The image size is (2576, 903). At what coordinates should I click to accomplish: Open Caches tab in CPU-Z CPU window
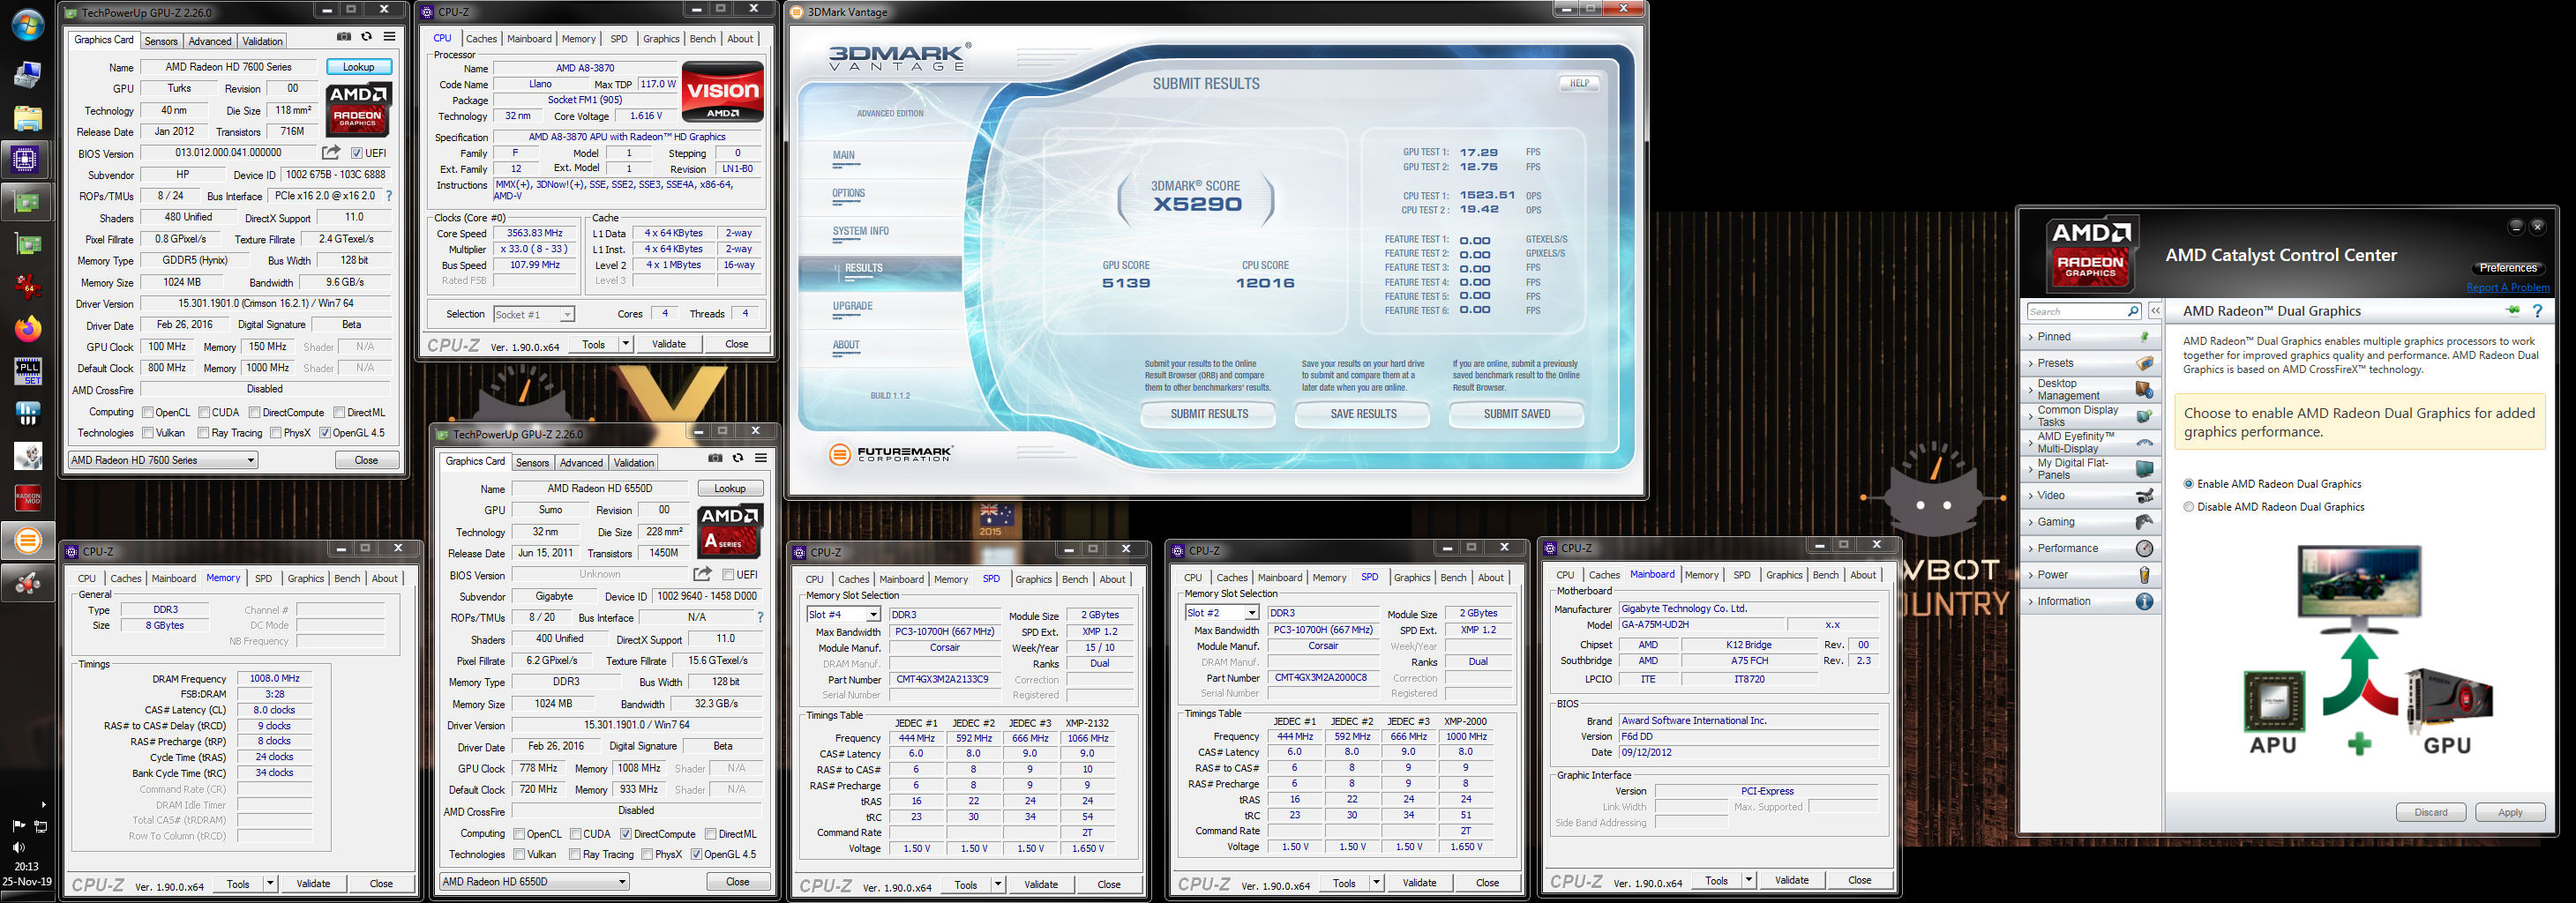[x=481, y=39]
